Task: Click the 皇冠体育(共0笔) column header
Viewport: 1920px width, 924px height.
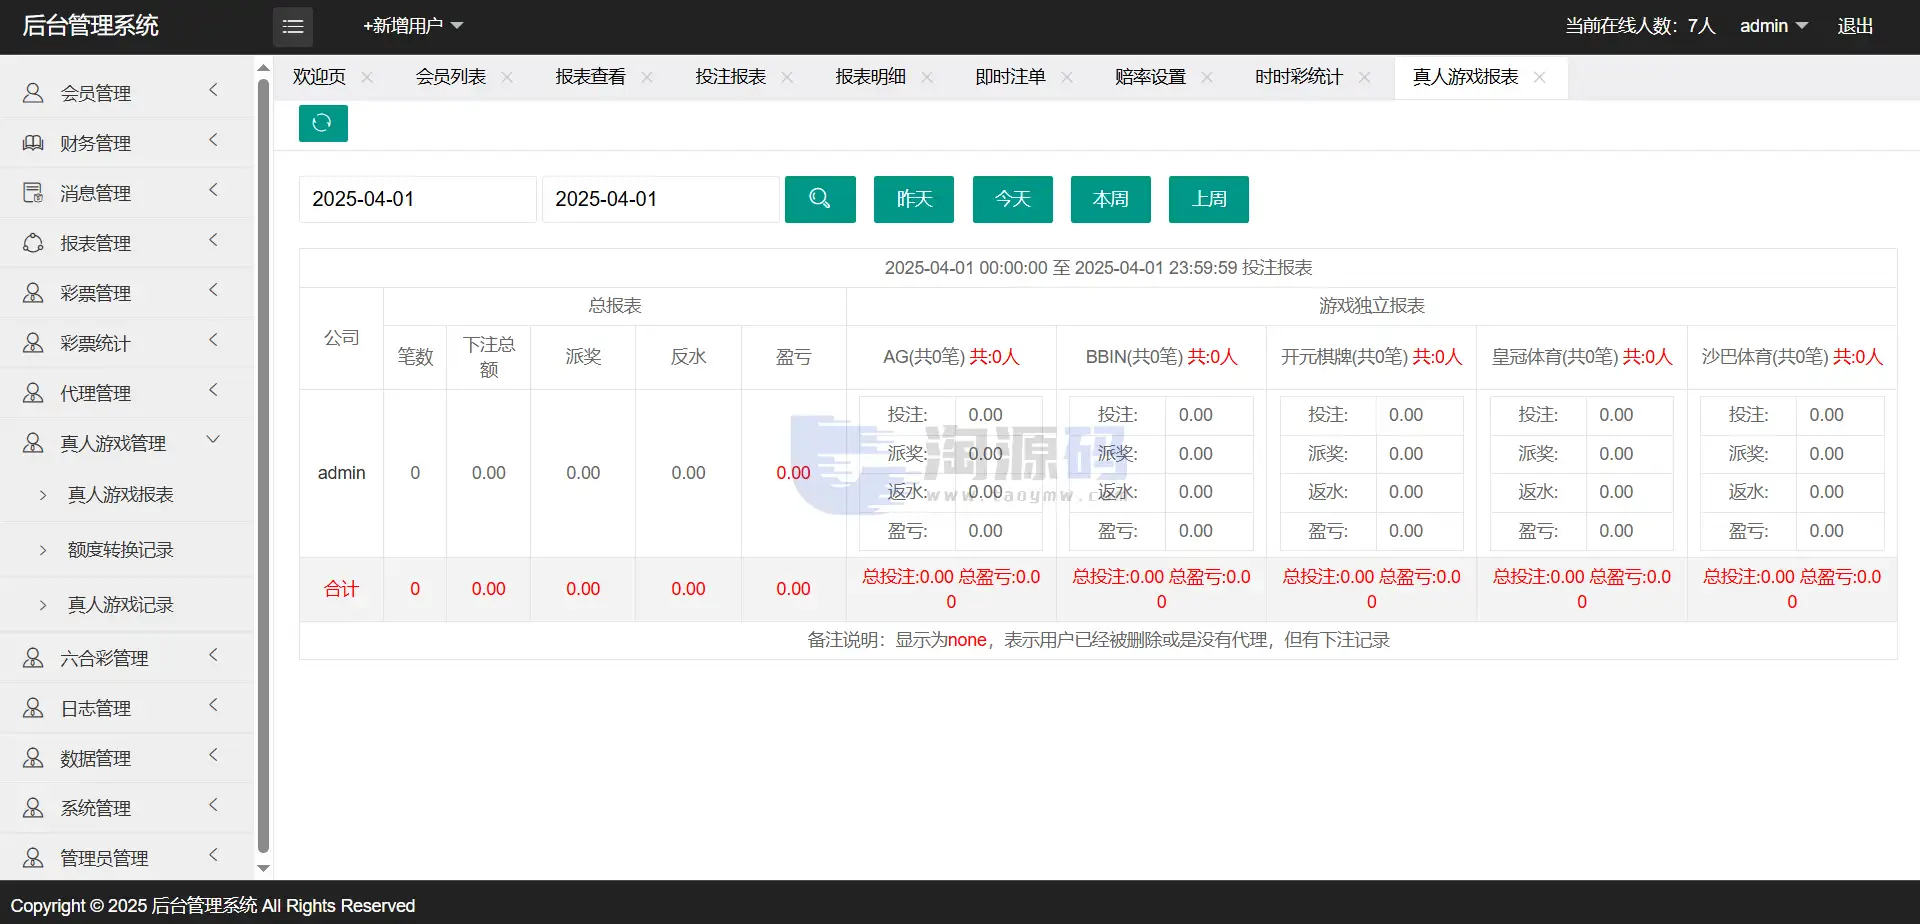Action: (1582, 357)
